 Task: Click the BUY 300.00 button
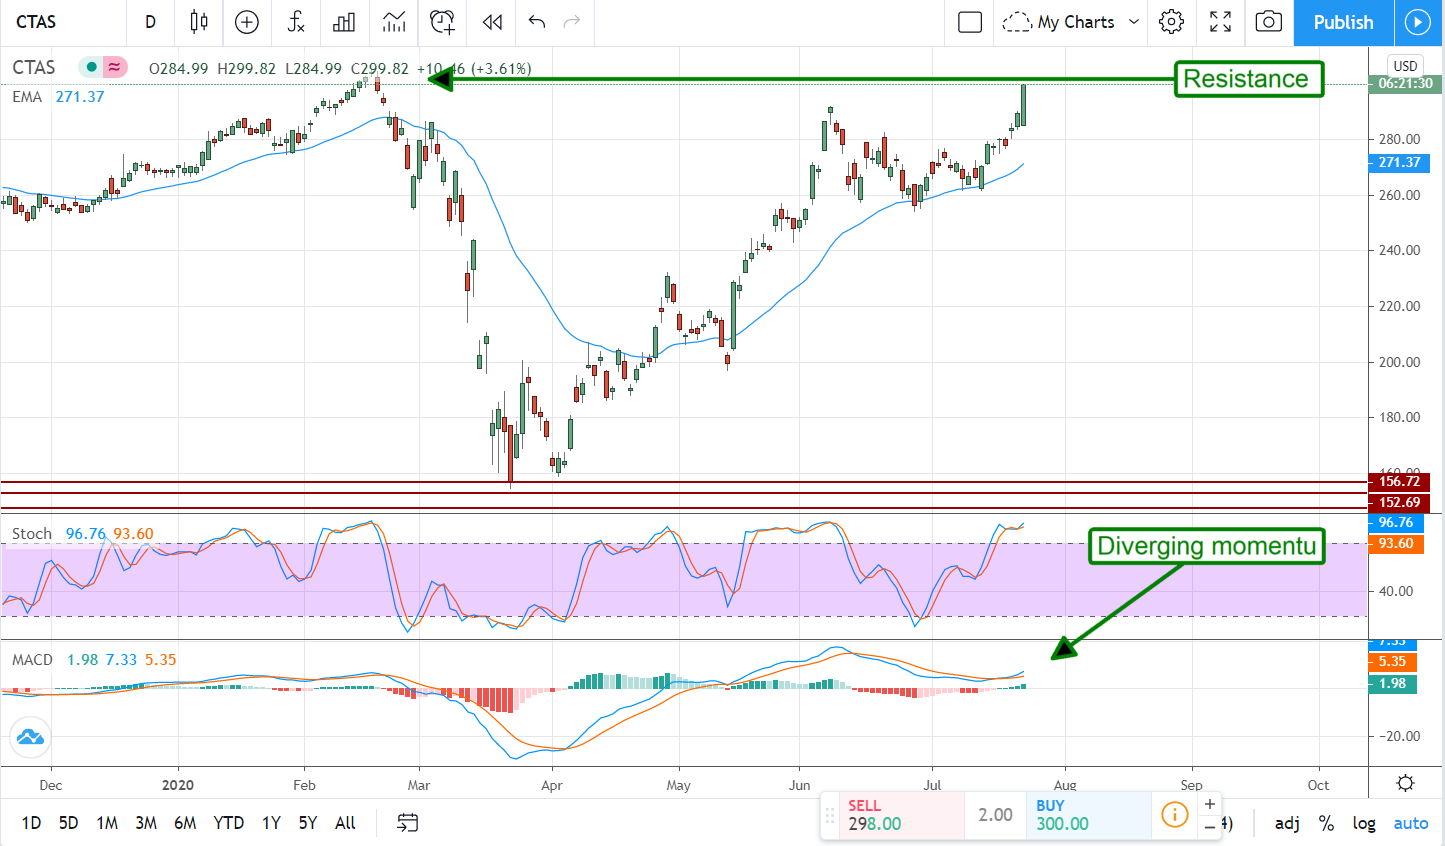[x=1090, y=815]
